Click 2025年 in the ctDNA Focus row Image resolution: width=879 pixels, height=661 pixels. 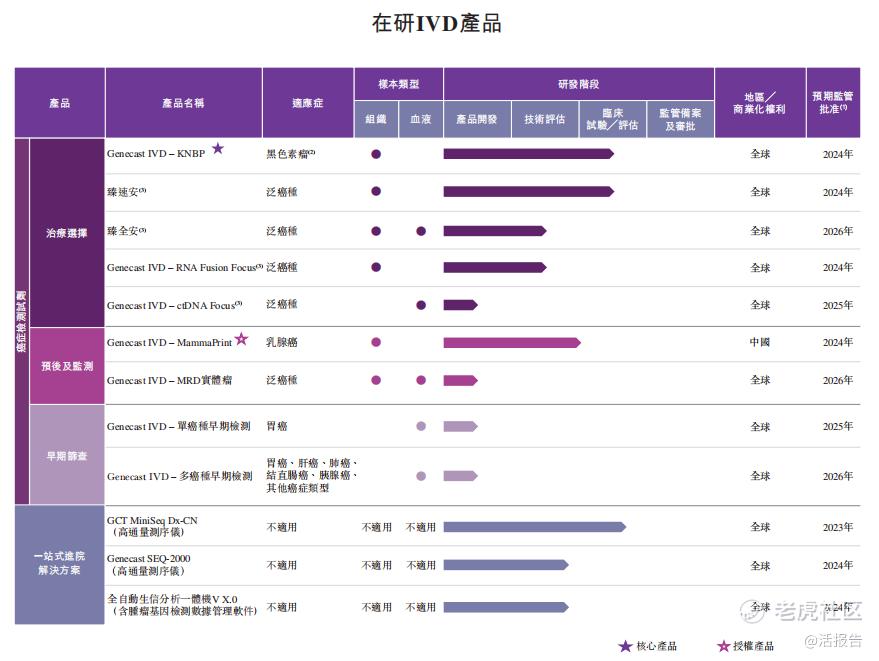tap(838, 305)
